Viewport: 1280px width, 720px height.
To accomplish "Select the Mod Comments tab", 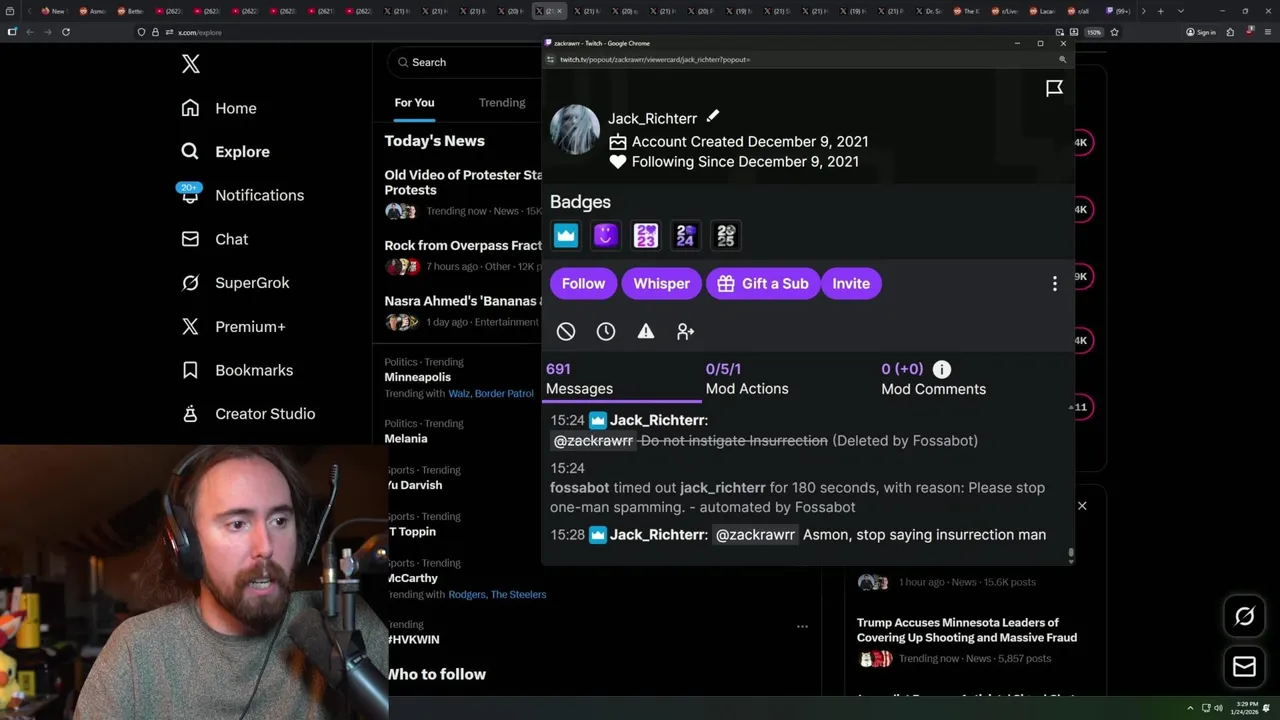I will 933,379.
